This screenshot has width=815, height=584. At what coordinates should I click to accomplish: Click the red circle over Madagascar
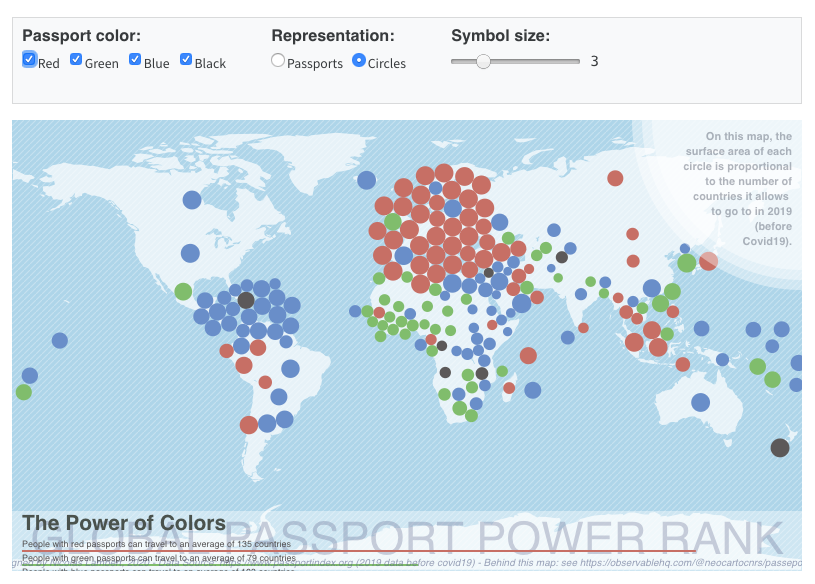coord(528,355)
